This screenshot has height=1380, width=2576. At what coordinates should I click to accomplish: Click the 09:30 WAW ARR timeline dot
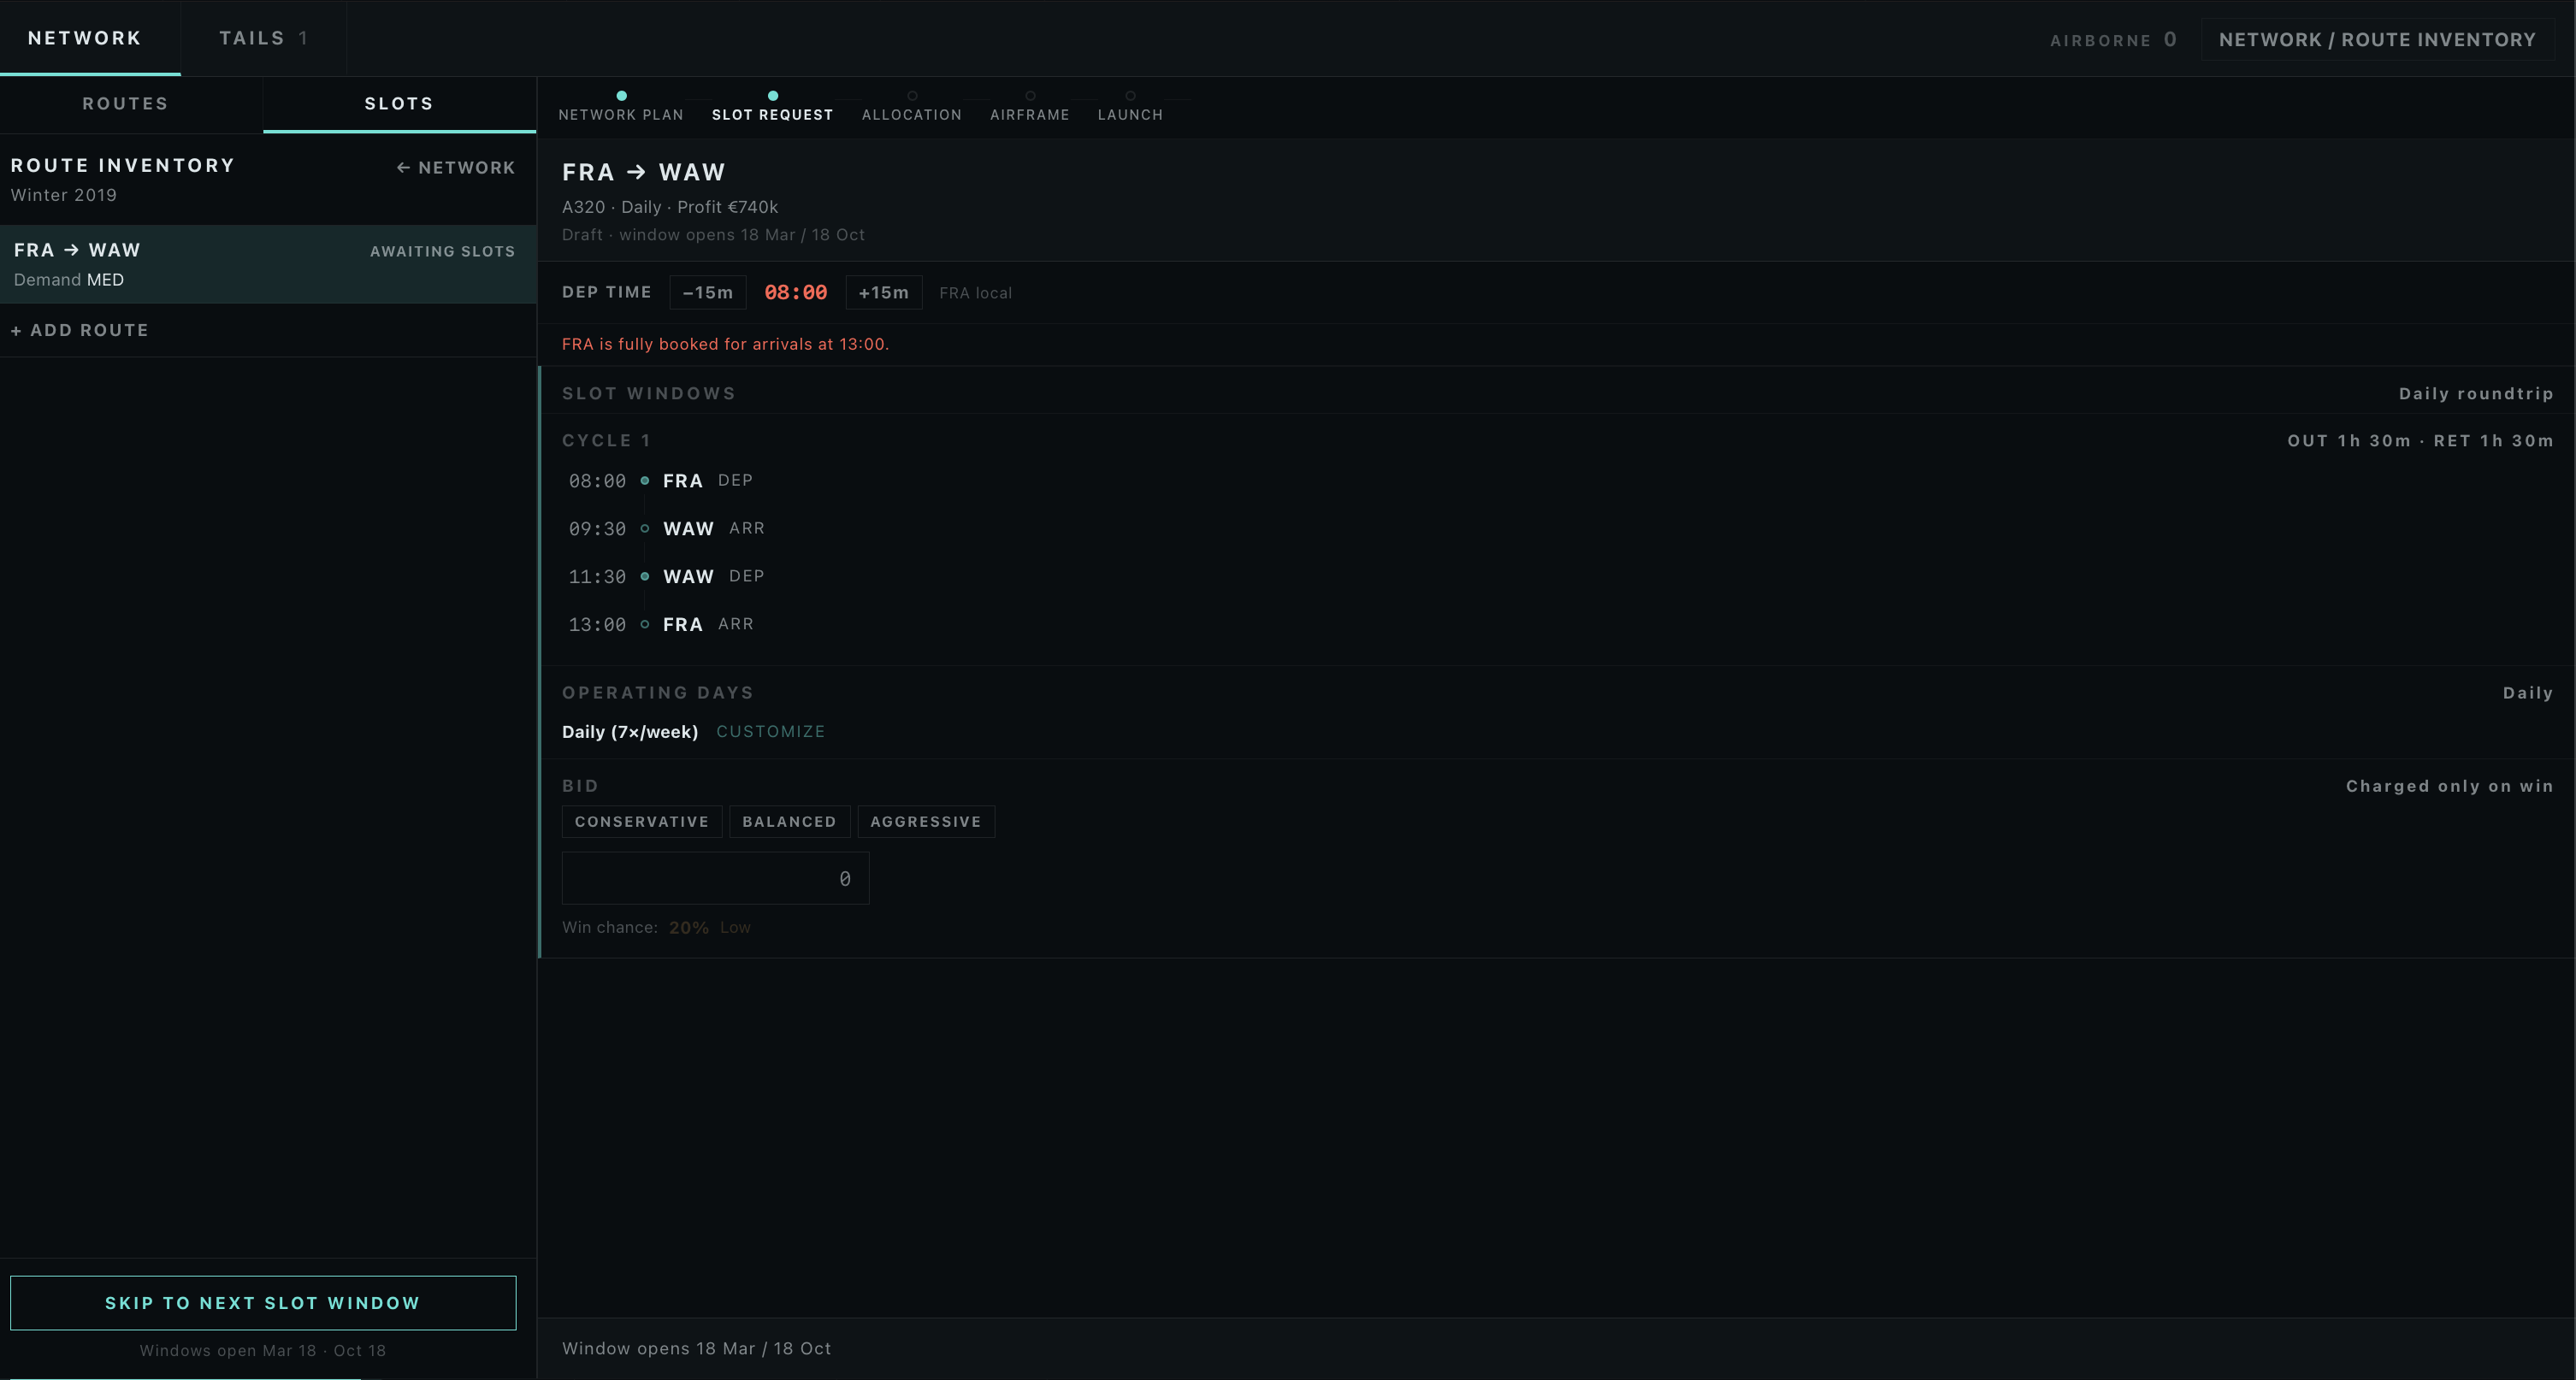[x=645, y=529]
